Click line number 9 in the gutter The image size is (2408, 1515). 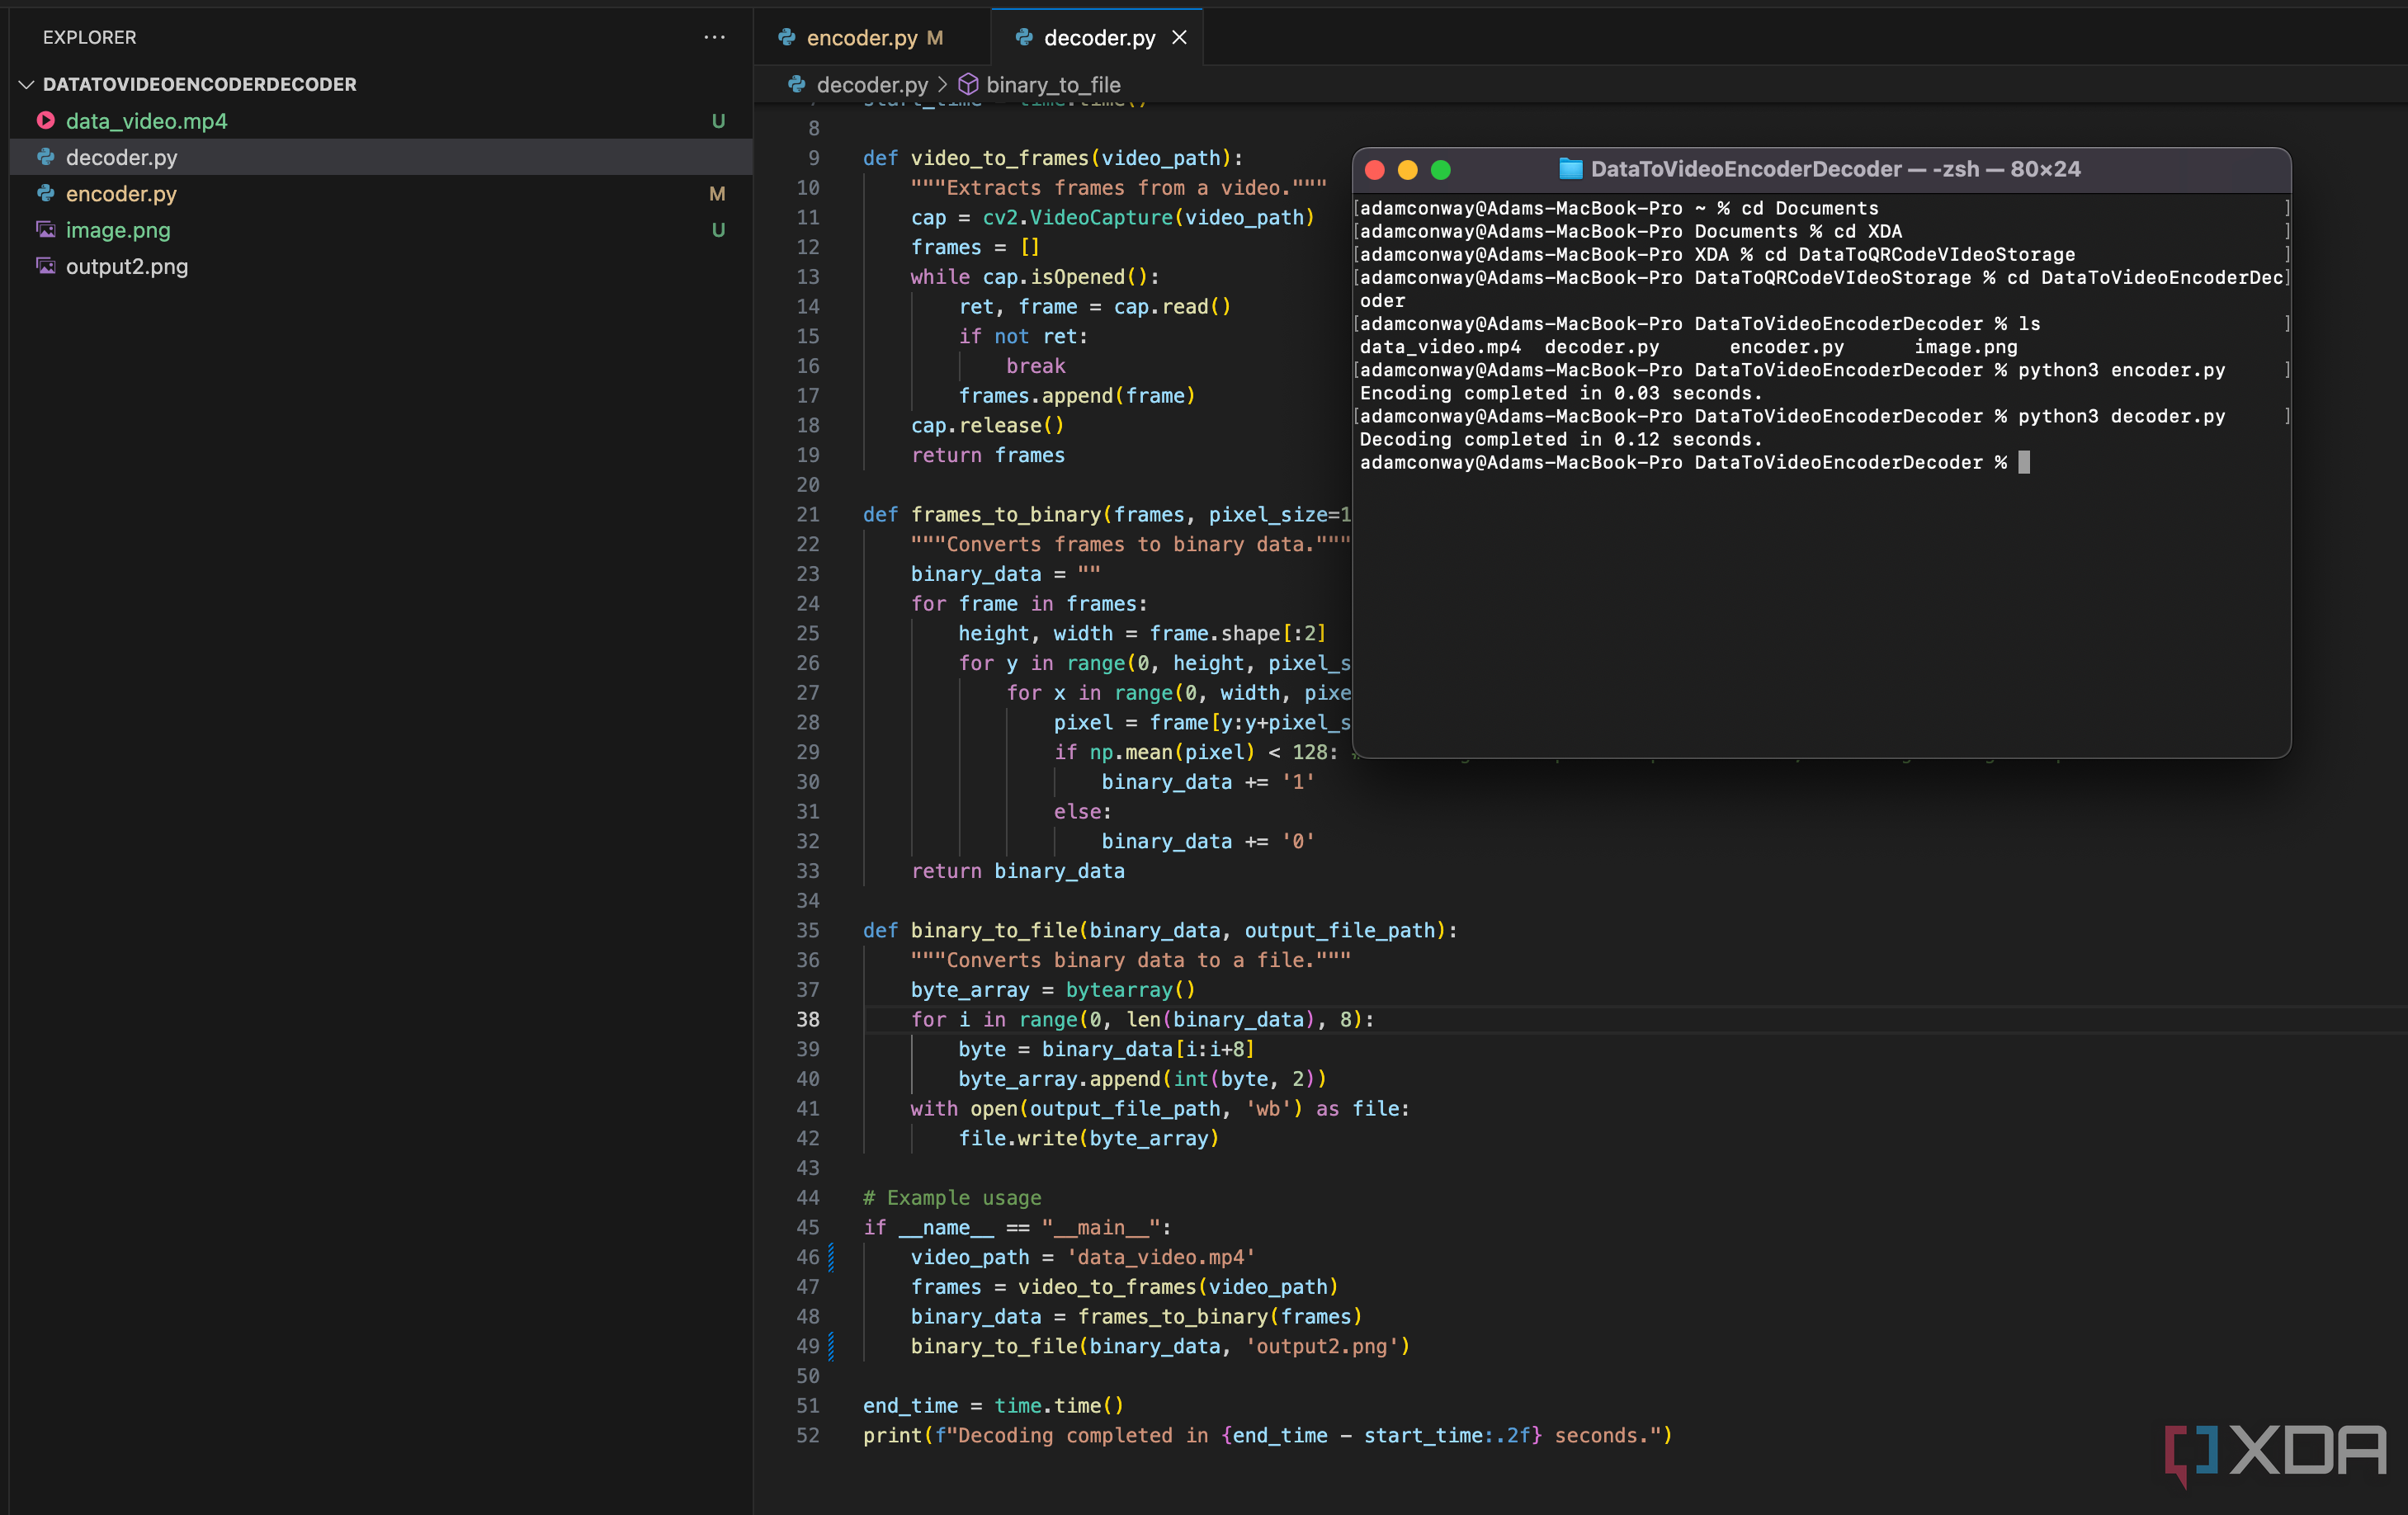[813, 158]
